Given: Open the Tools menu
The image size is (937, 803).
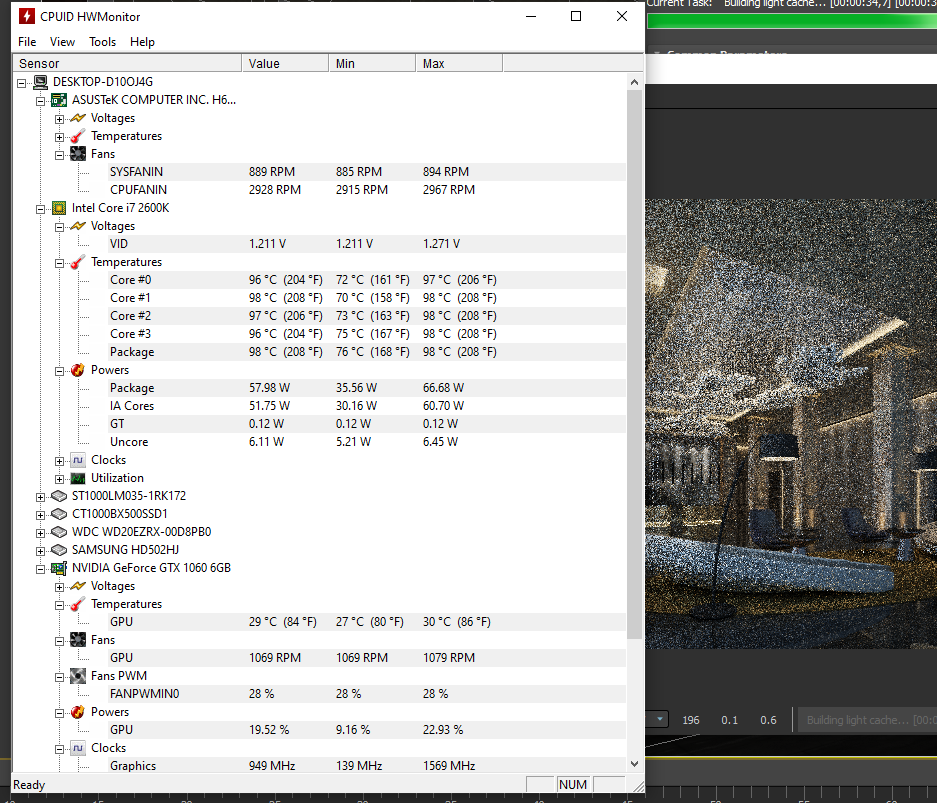Looking at the screenshot, I should [102, 42].
